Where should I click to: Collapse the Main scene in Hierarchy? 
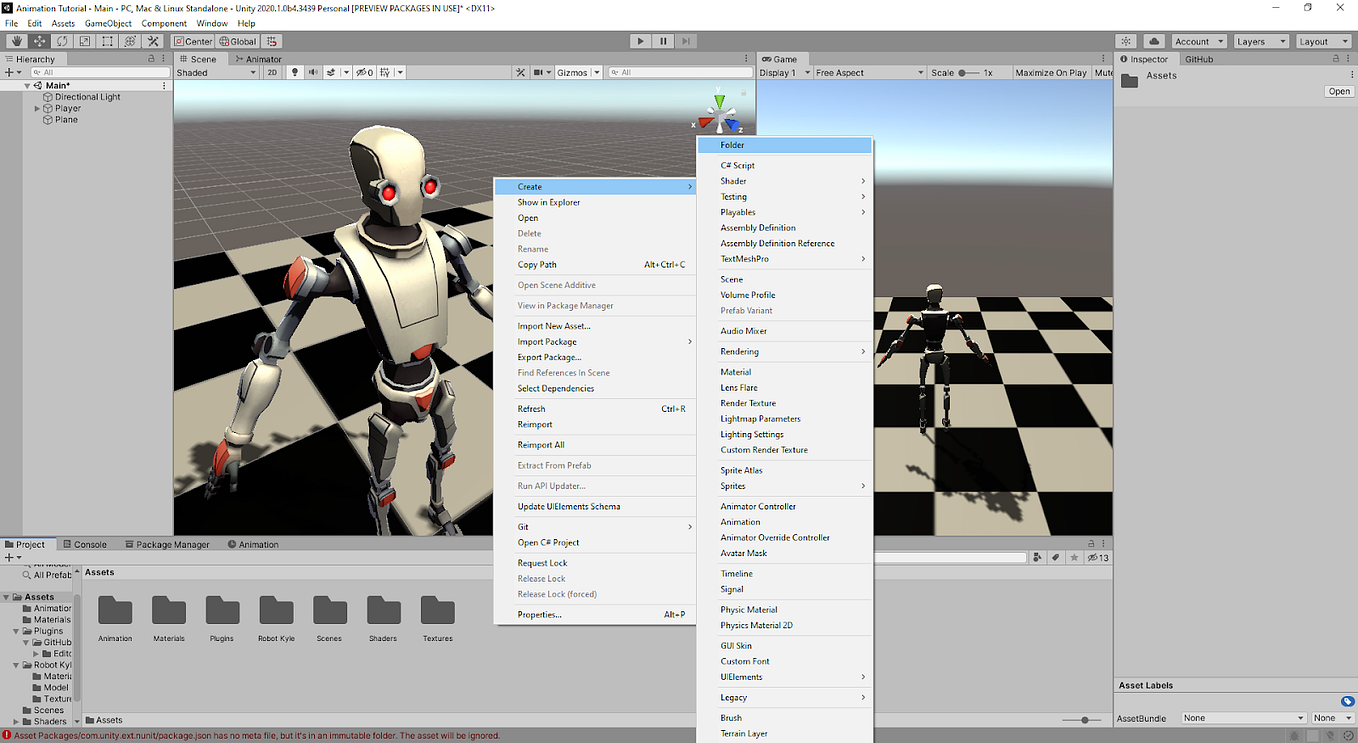pyautogui.click(x=27, y=84)
